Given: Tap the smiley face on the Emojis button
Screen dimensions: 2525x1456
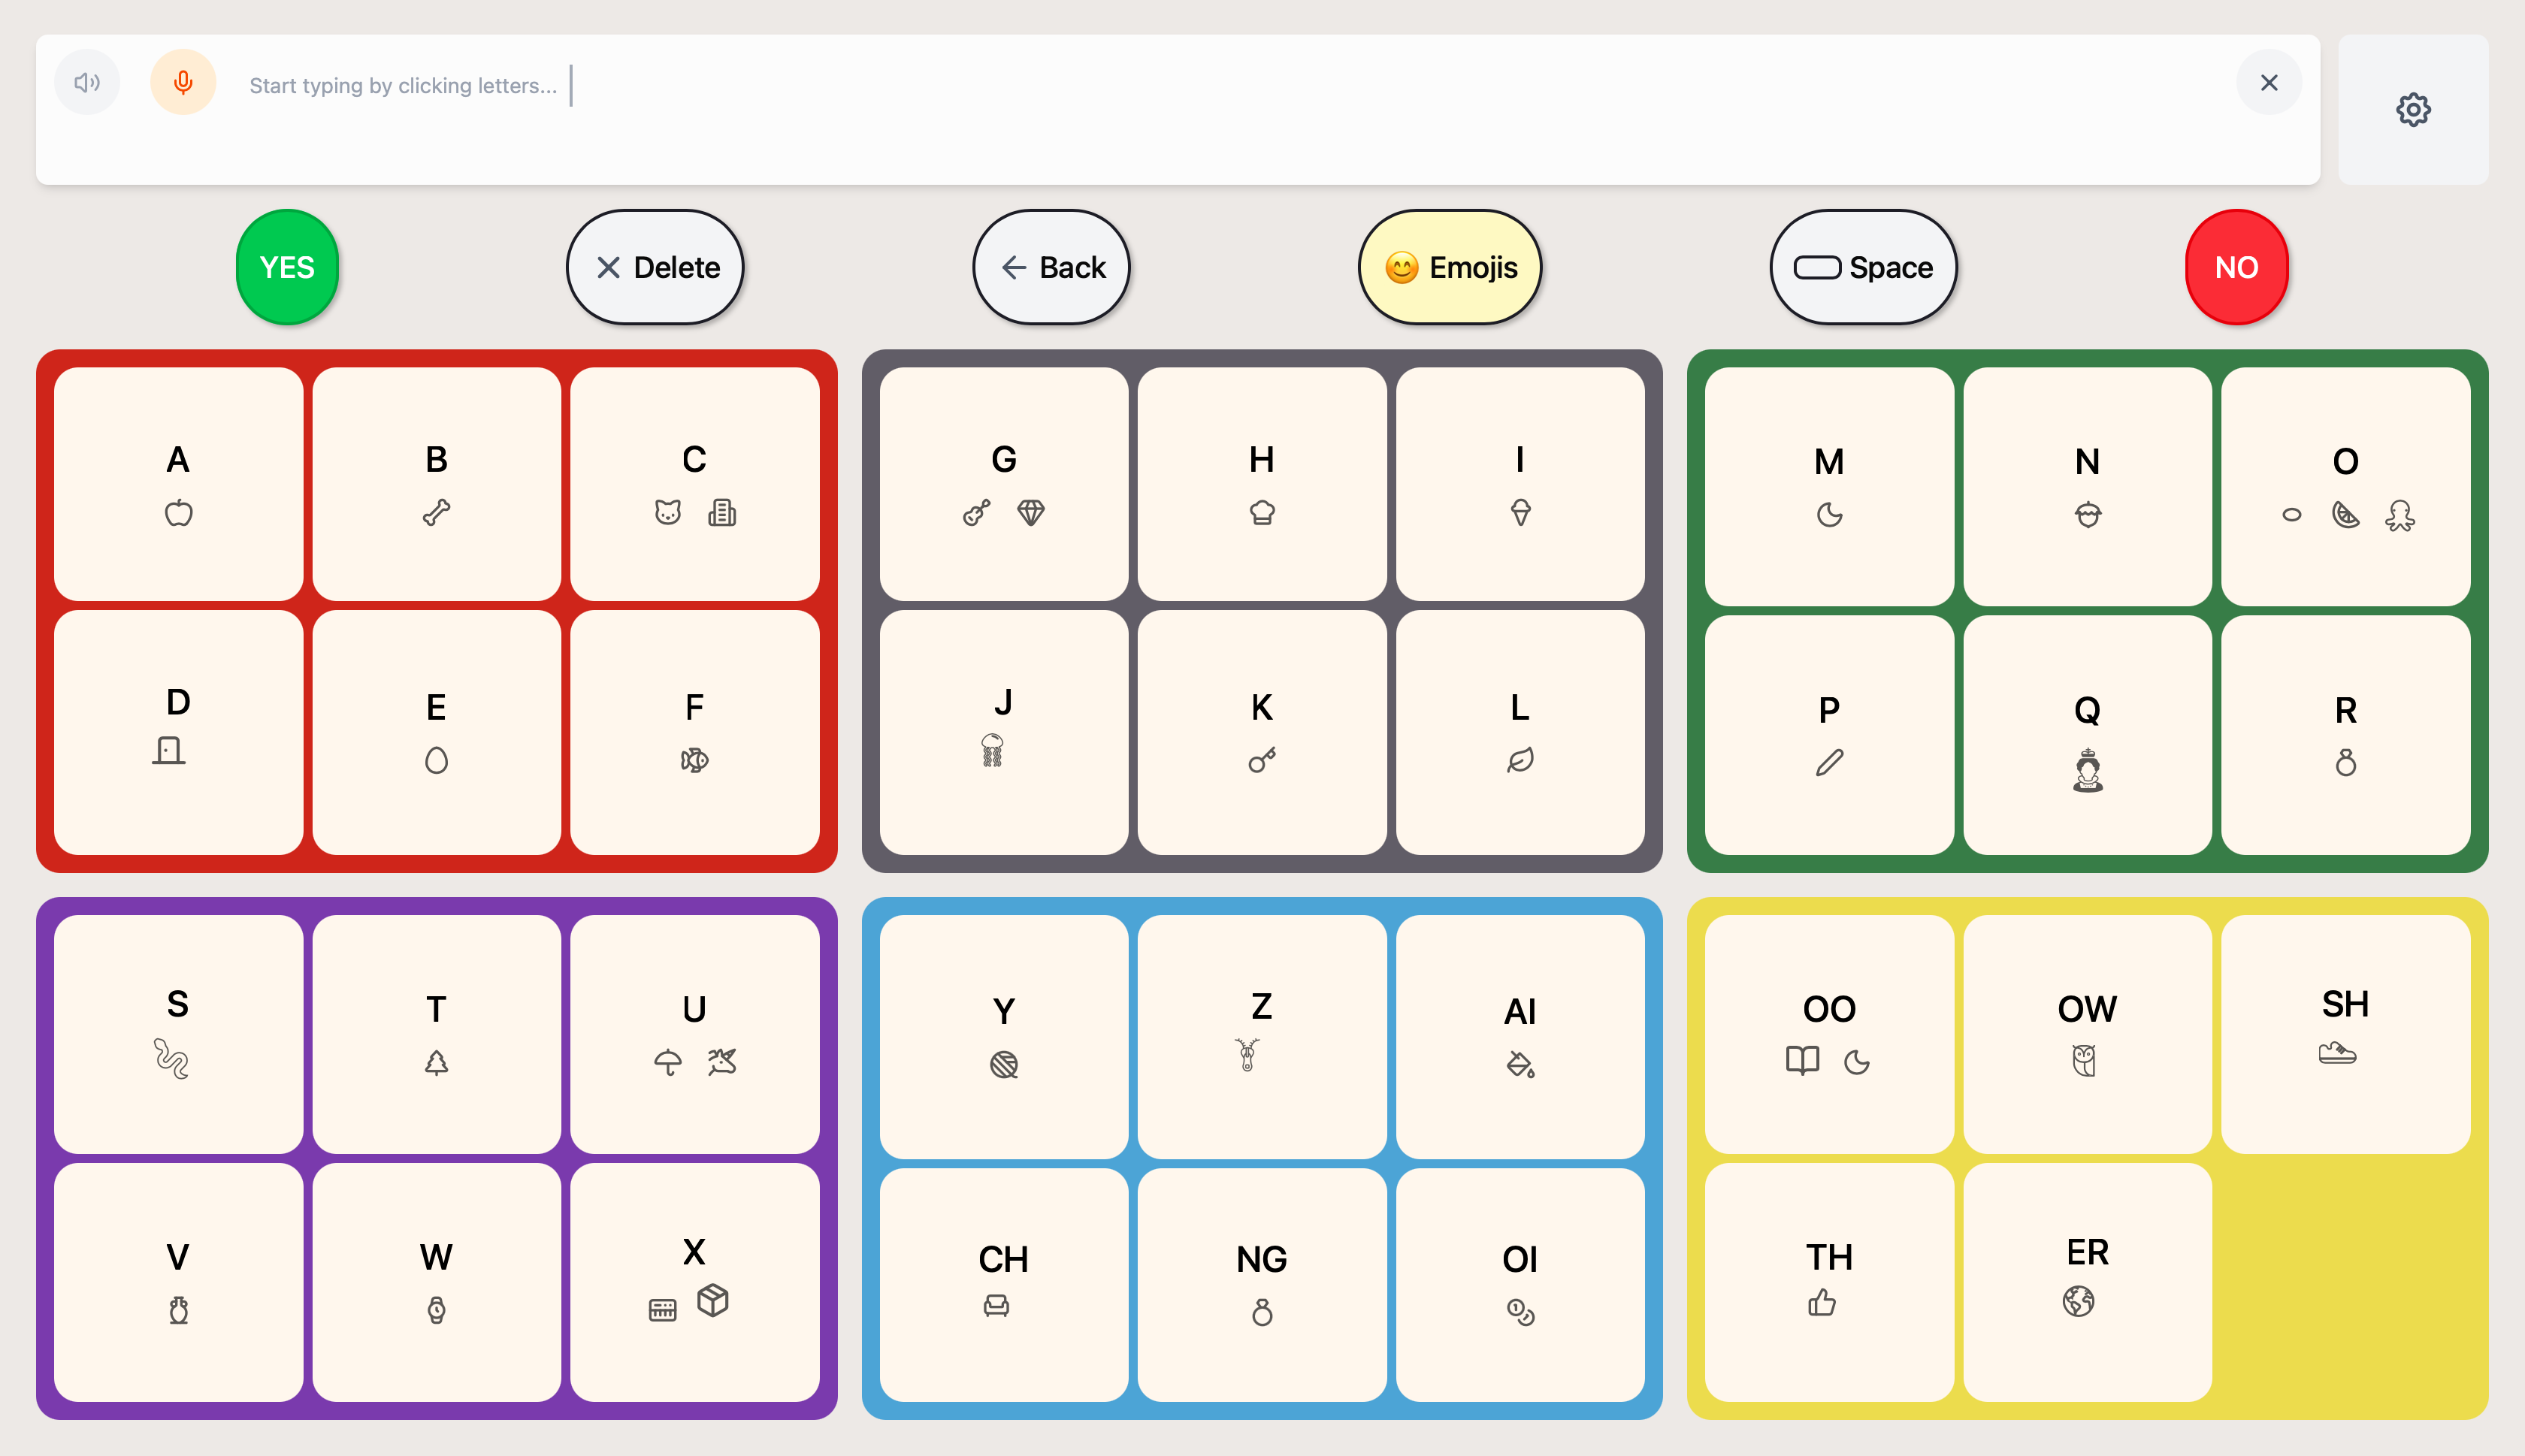Looking at the screenshot, I should pyautogui.click(x=1402, y=267).
